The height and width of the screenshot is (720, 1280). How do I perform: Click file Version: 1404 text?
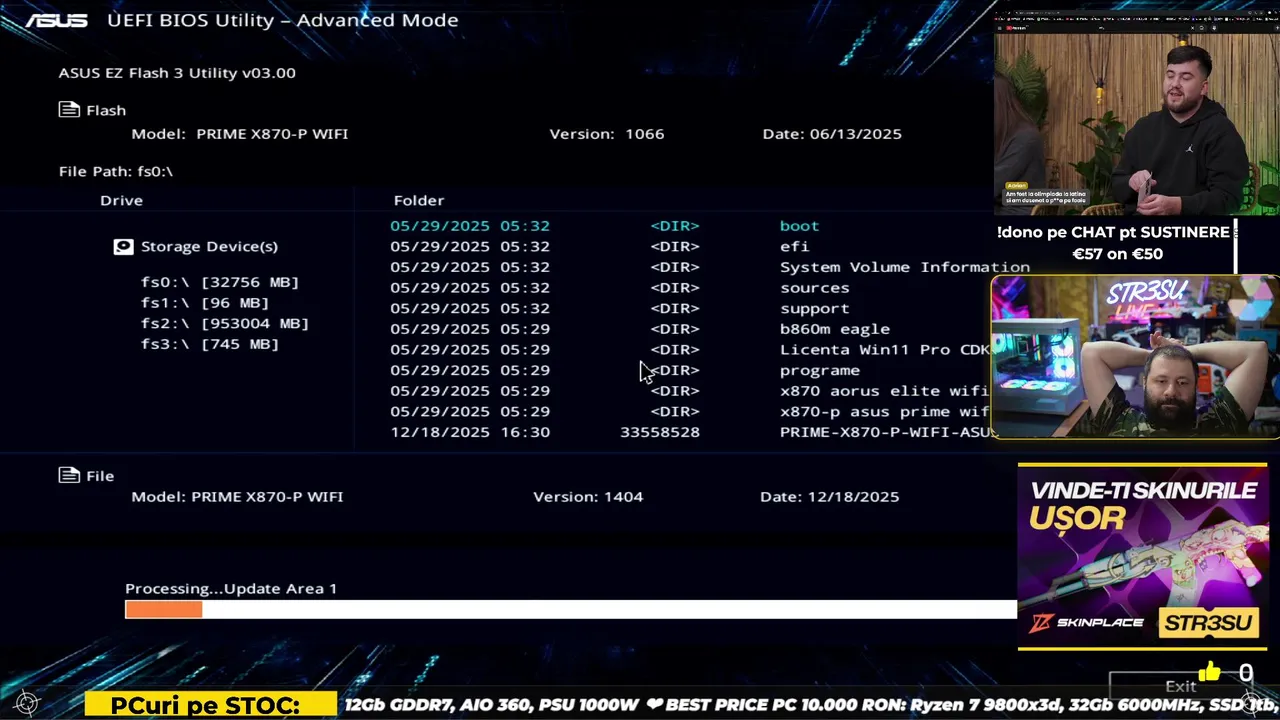click(588, 496)
